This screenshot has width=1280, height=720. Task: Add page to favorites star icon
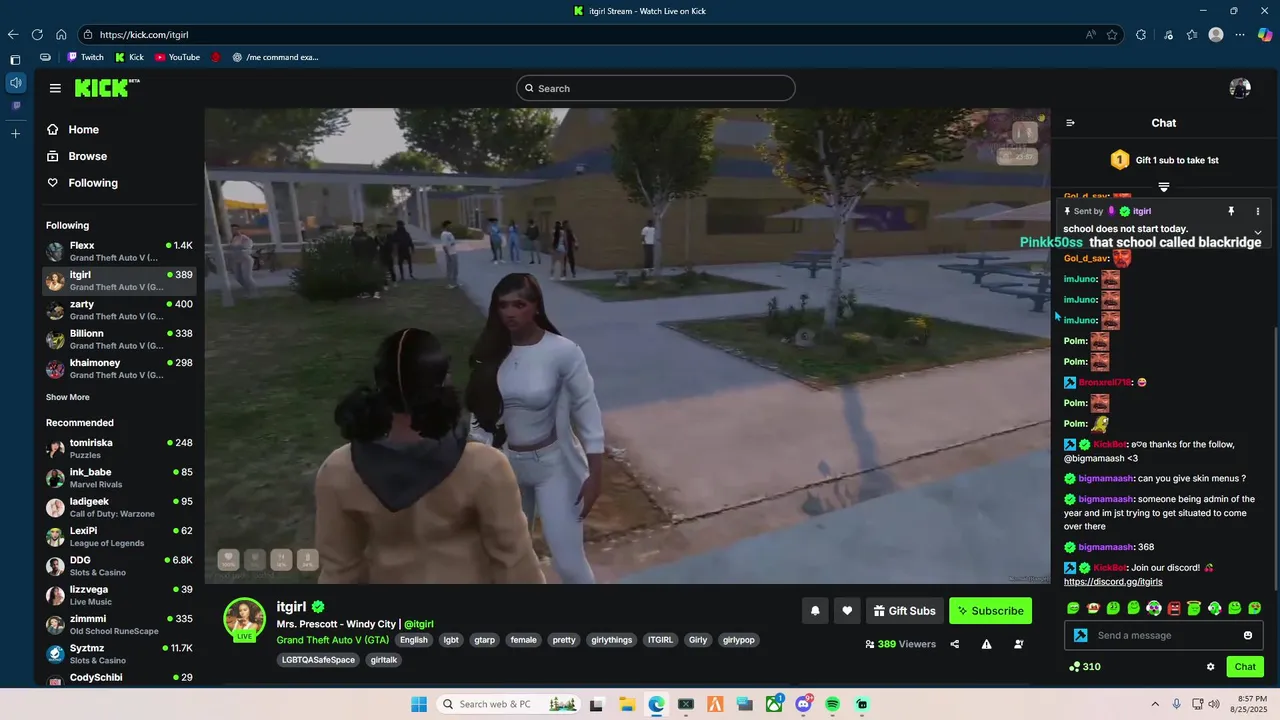coord(1112,34)
